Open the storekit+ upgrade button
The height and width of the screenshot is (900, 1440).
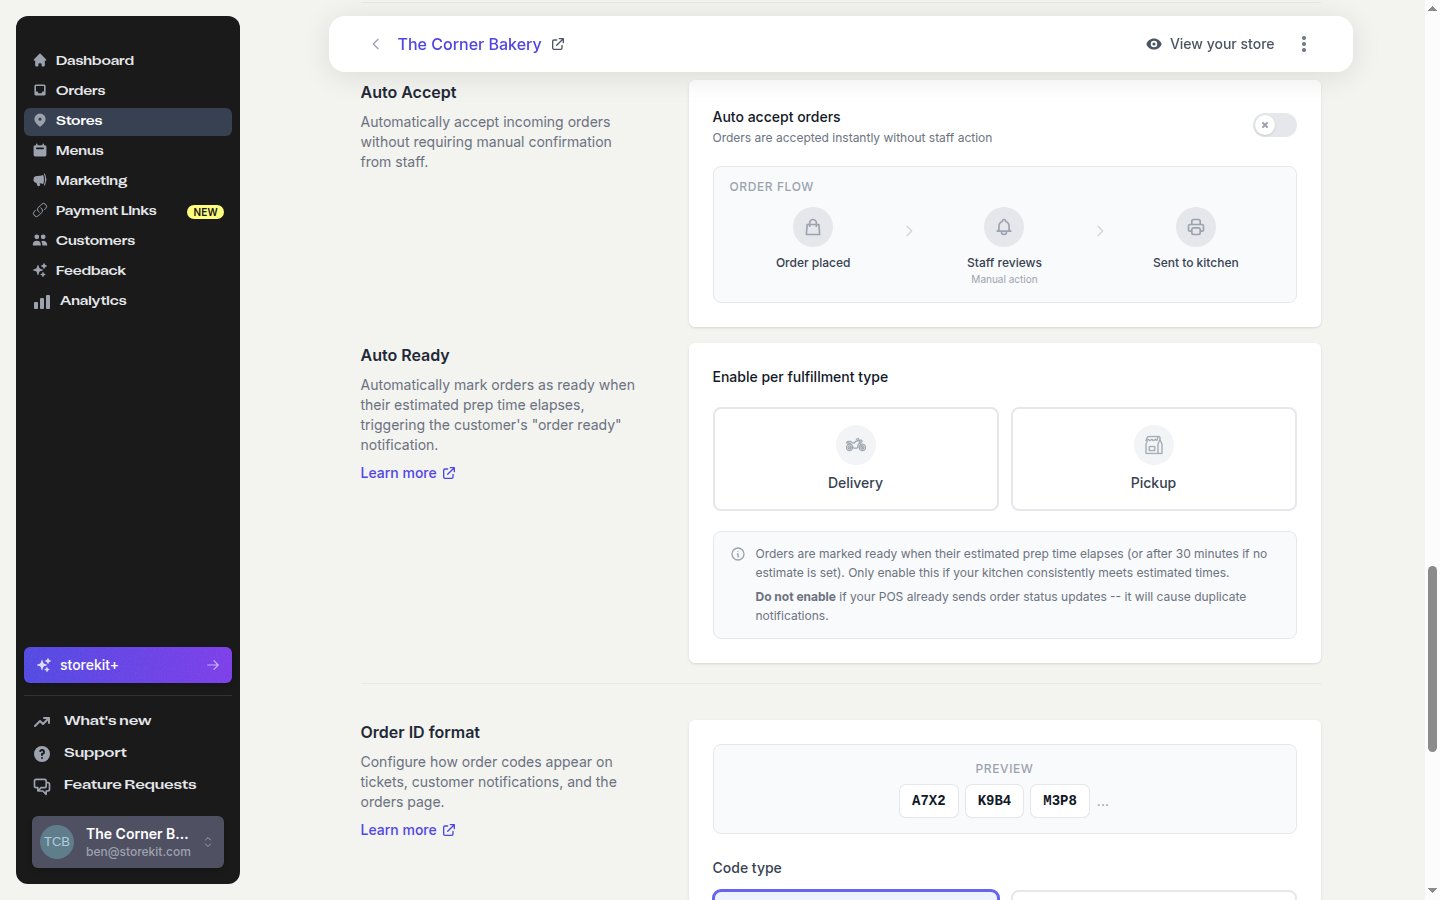tap(128, 665)
